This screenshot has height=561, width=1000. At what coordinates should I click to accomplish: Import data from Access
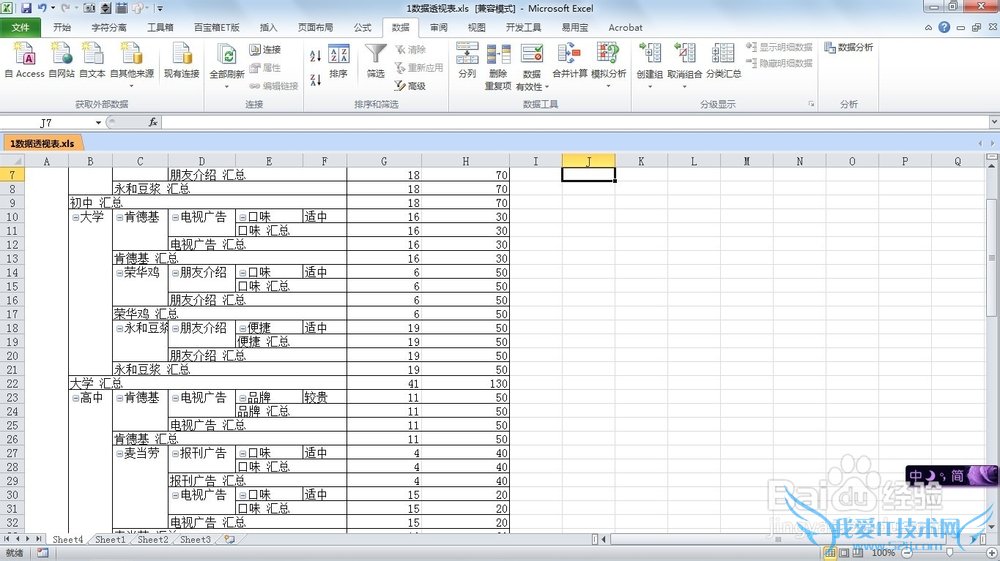click(x=24, y=61)
